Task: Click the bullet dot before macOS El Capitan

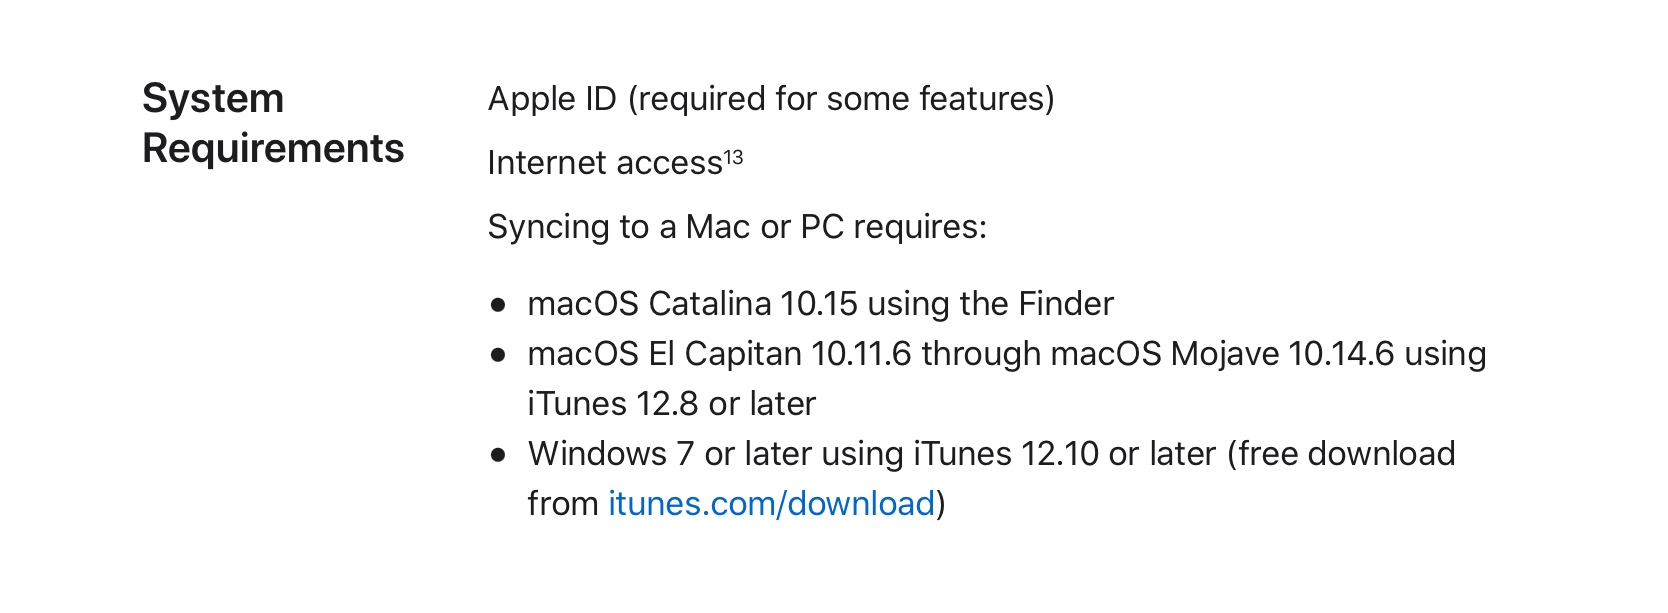Action: [498, 355]
